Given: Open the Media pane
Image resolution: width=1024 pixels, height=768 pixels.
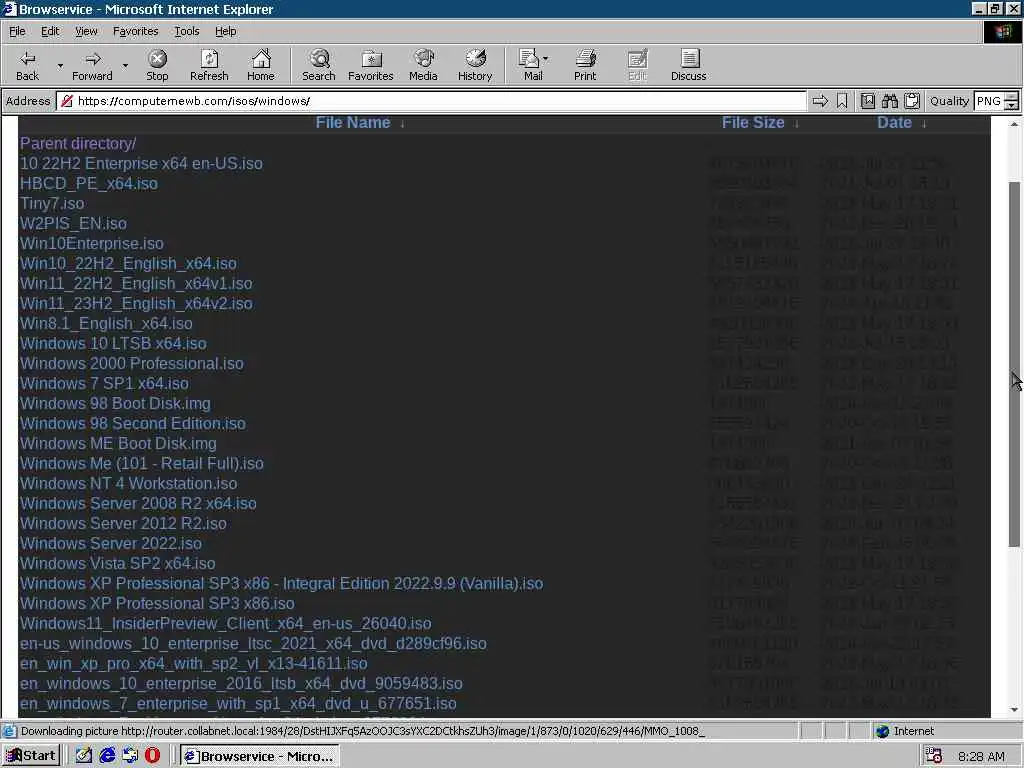Looking at the screenshot, I should 423,65.
